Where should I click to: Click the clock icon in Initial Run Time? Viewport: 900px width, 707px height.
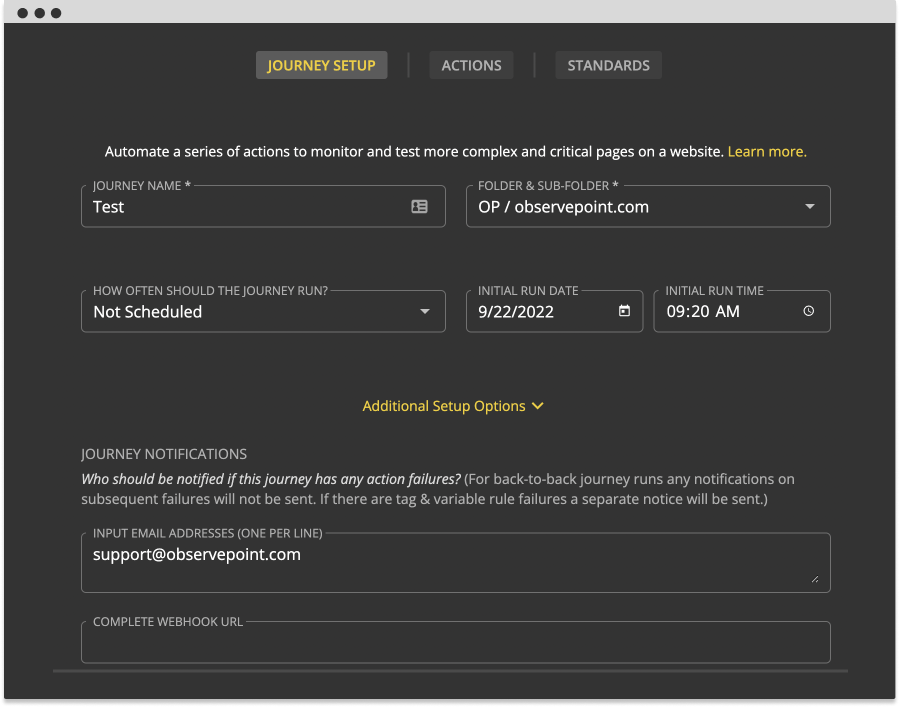[x=809, y=311]
